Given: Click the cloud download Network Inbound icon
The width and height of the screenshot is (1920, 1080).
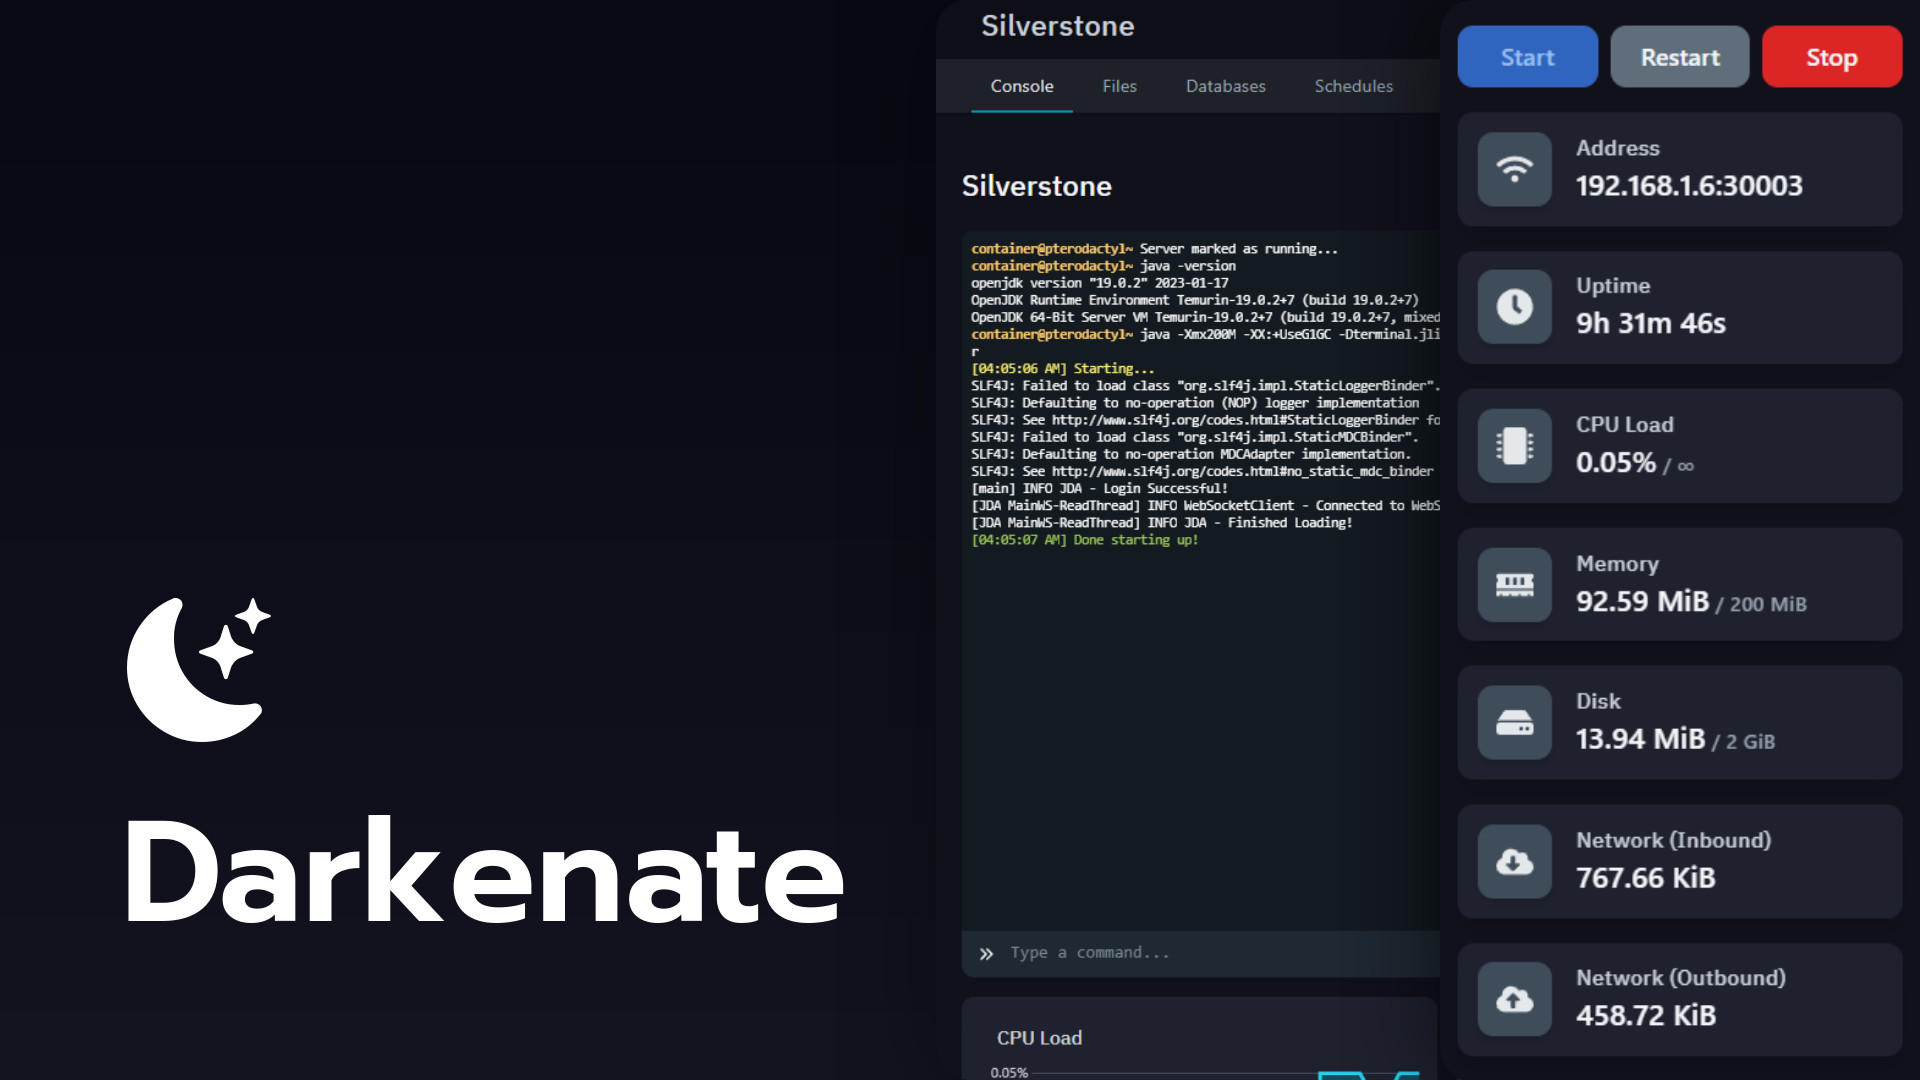Looking at the screenshot, I should pyautogui.click(x=1514, y=861).
